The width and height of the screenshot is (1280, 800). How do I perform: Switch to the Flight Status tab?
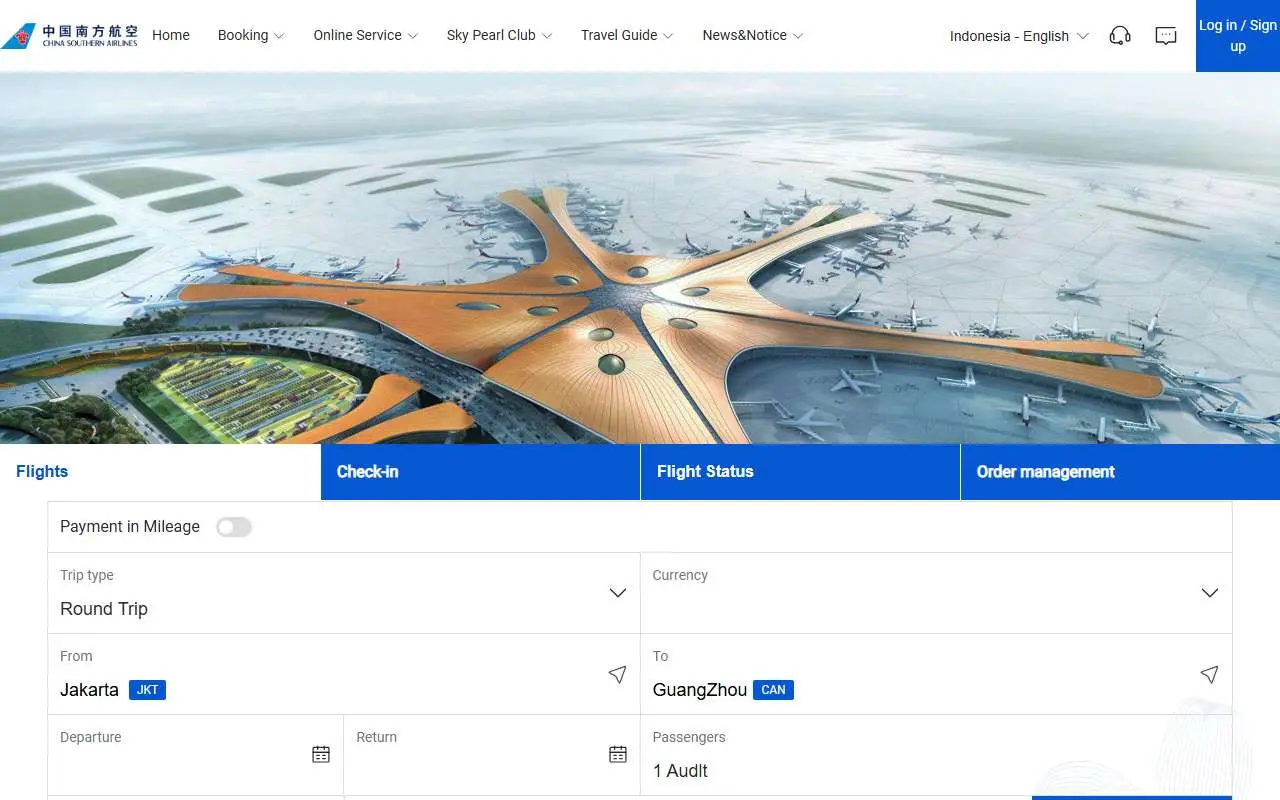point(800,472)
